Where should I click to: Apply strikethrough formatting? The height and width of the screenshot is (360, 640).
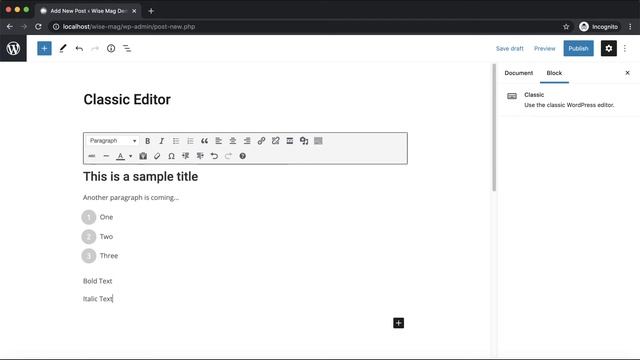[92, 156]
